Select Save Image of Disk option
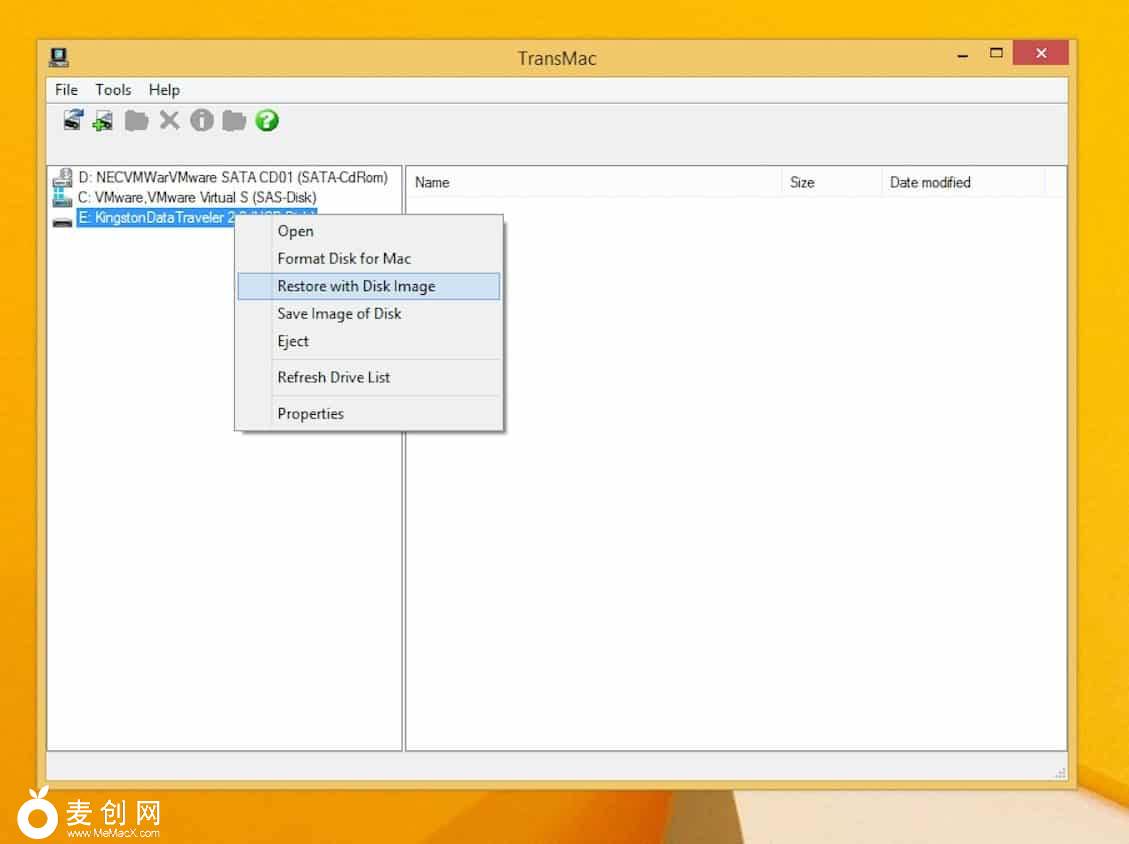This screenshot has height=844, width=1129. pos(339,314)
